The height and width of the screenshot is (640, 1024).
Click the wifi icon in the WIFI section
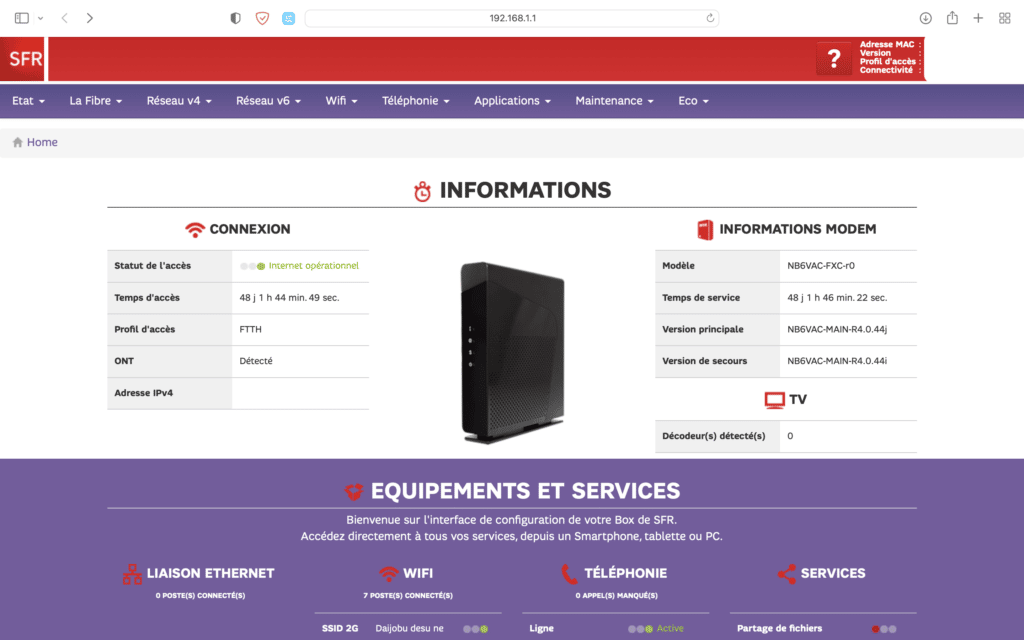(389, 573)
